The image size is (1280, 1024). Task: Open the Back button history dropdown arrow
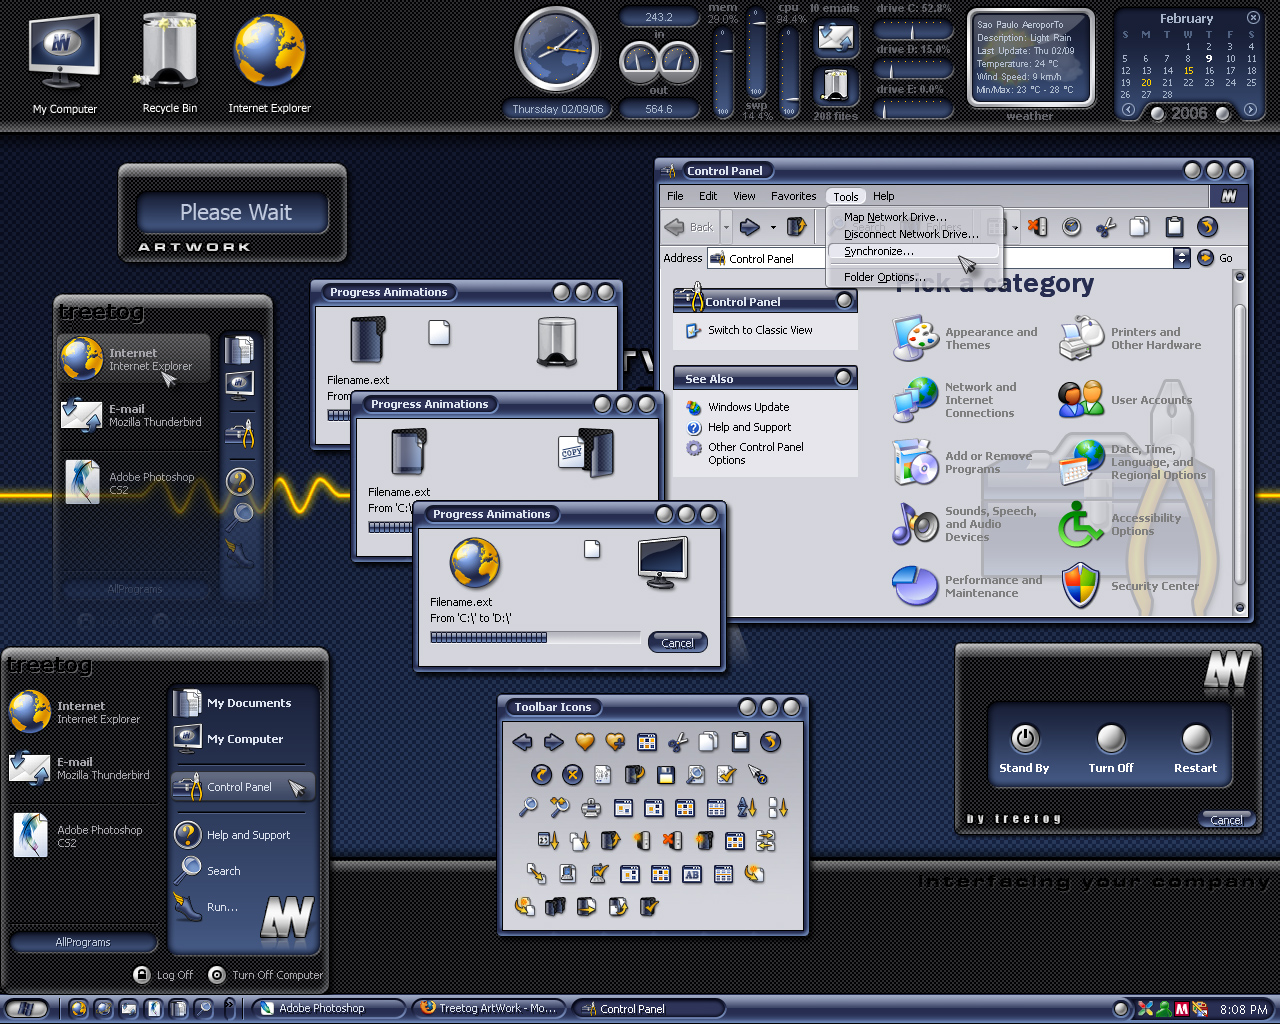[727, 227]
